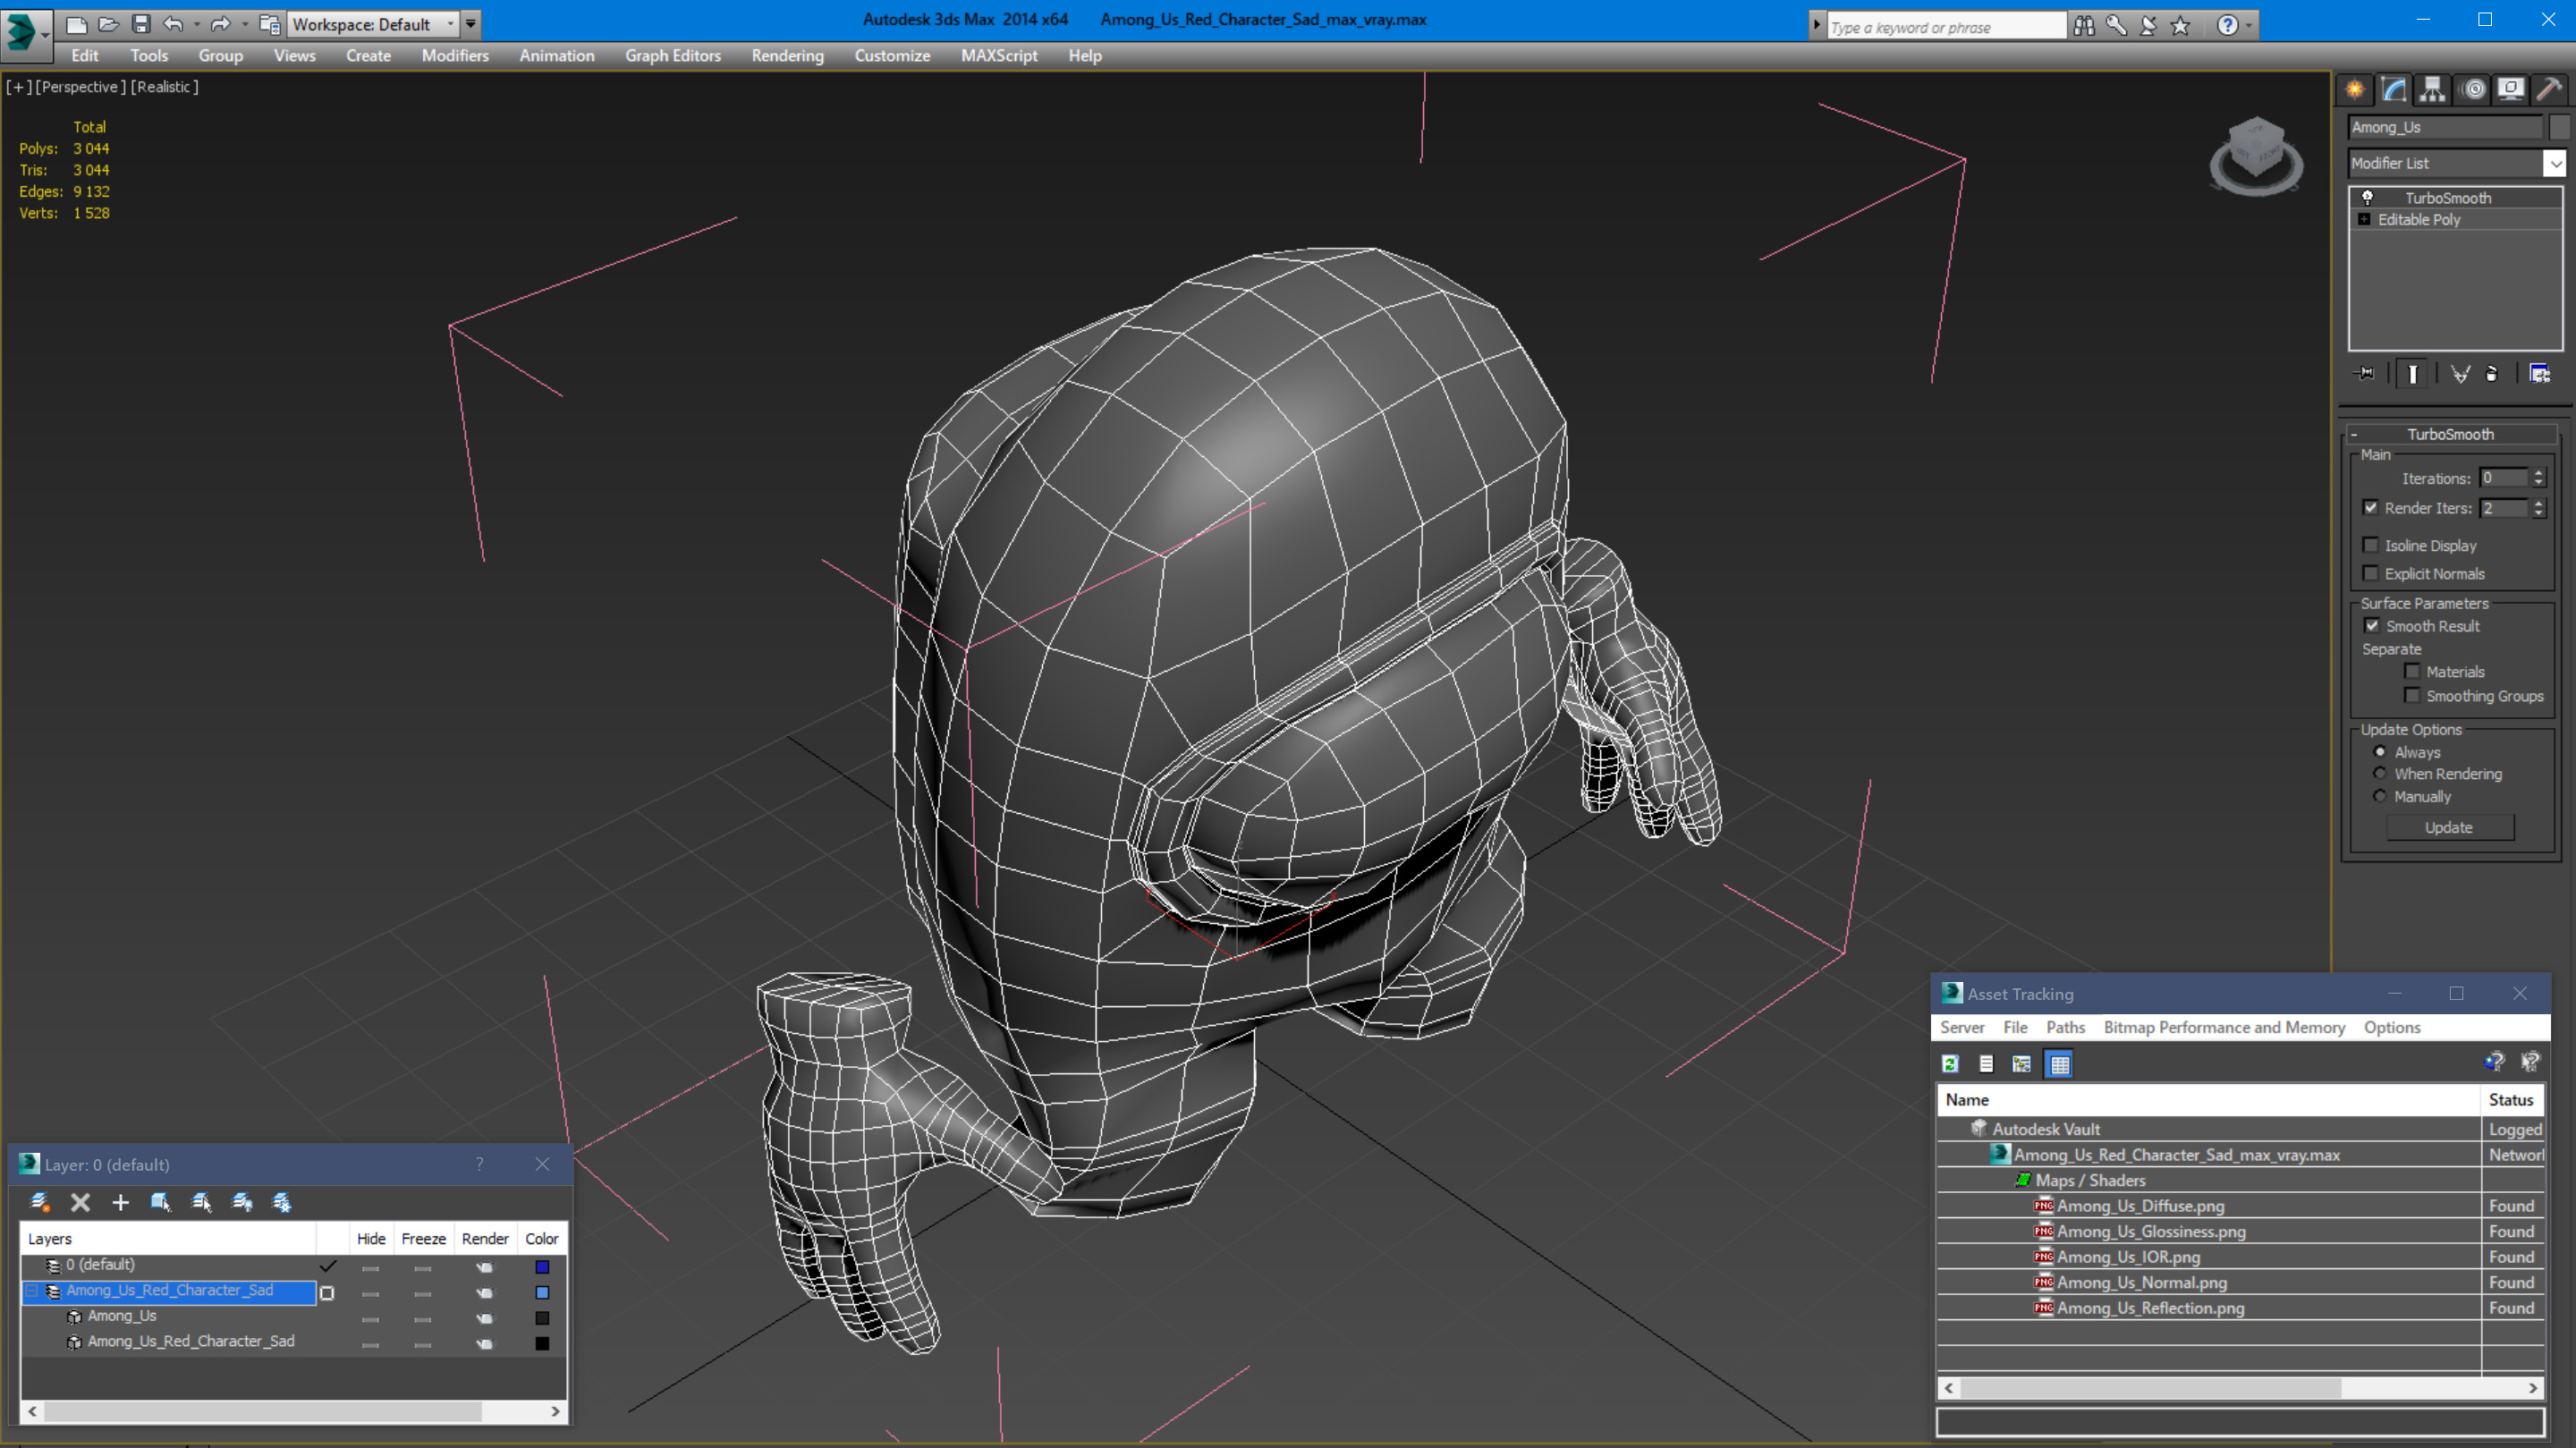Open the Create command panel tab
The image size is (2576, 1448).
pyautogui.click(x=2355, y=90)
